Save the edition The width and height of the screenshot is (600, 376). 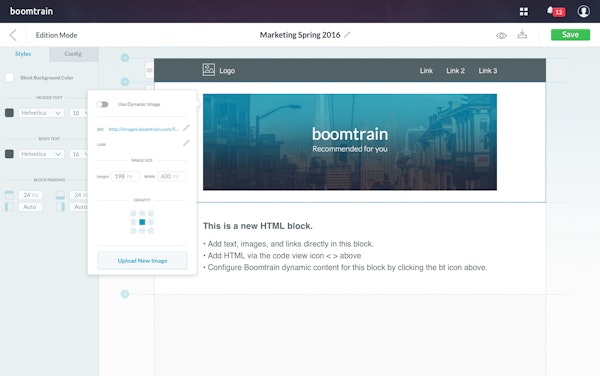pyautogui.click(x=570, y=34)
